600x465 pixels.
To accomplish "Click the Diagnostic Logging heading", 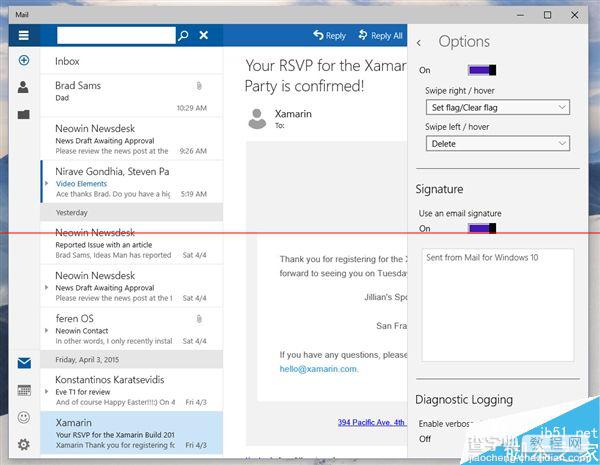I will pos(464,400).
